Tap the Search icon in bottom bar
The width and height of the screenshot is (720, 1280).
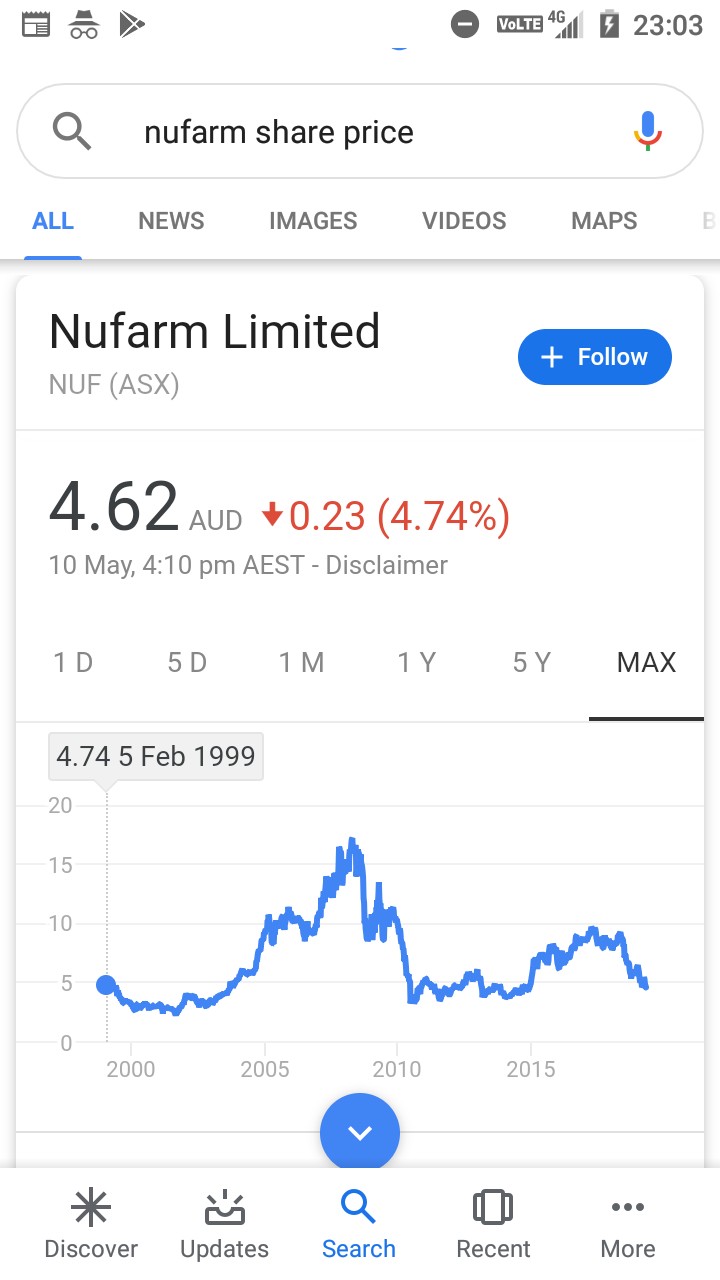(359, 1208)
